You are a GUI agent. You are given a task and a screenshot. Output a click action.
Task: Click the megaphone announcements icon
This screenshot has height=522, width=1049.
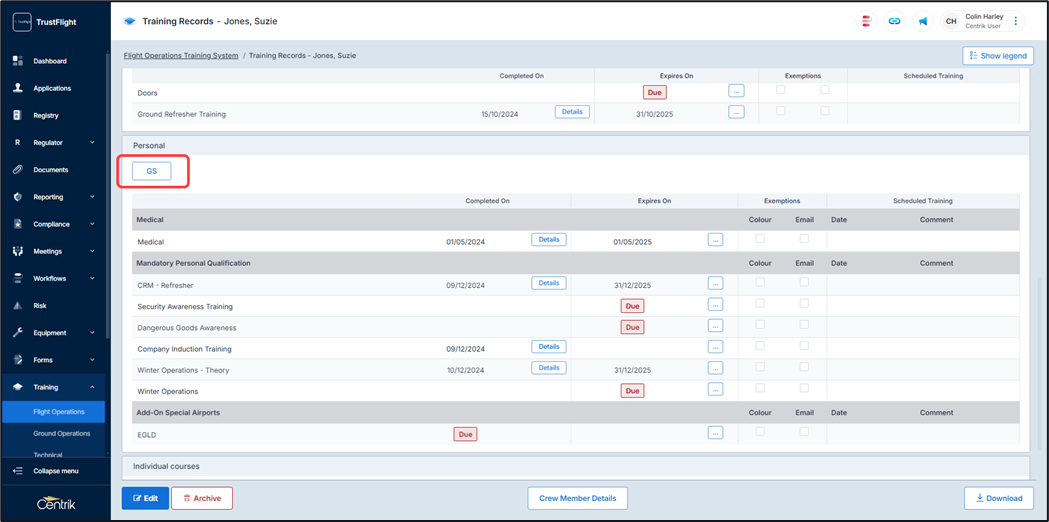[x=922, y=21]
